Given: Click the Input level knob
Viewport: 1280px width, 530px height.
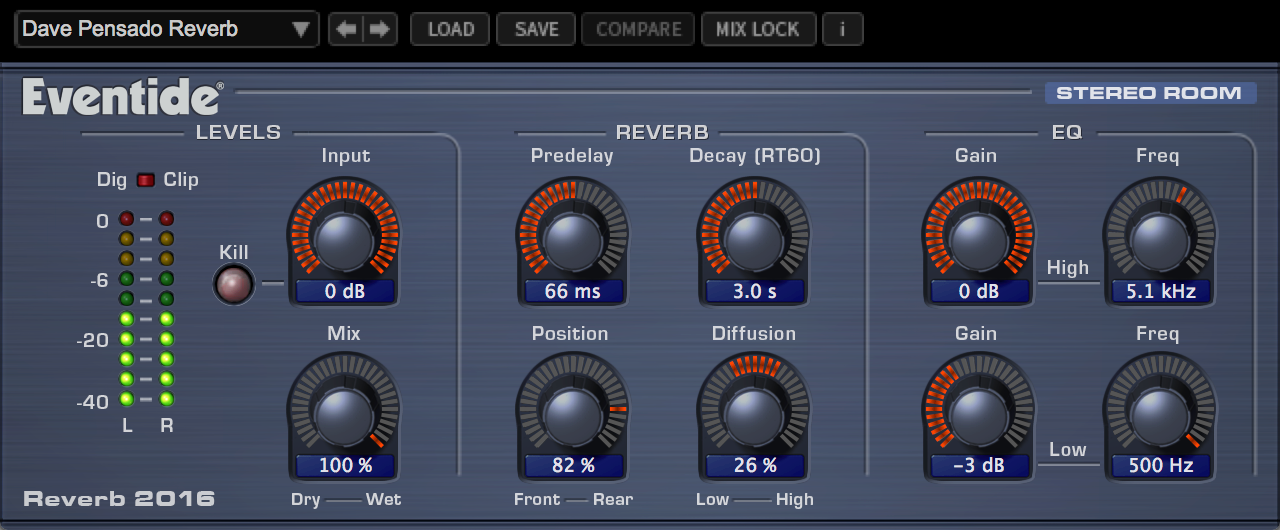Looking at the screenshot, I should 344,237.
